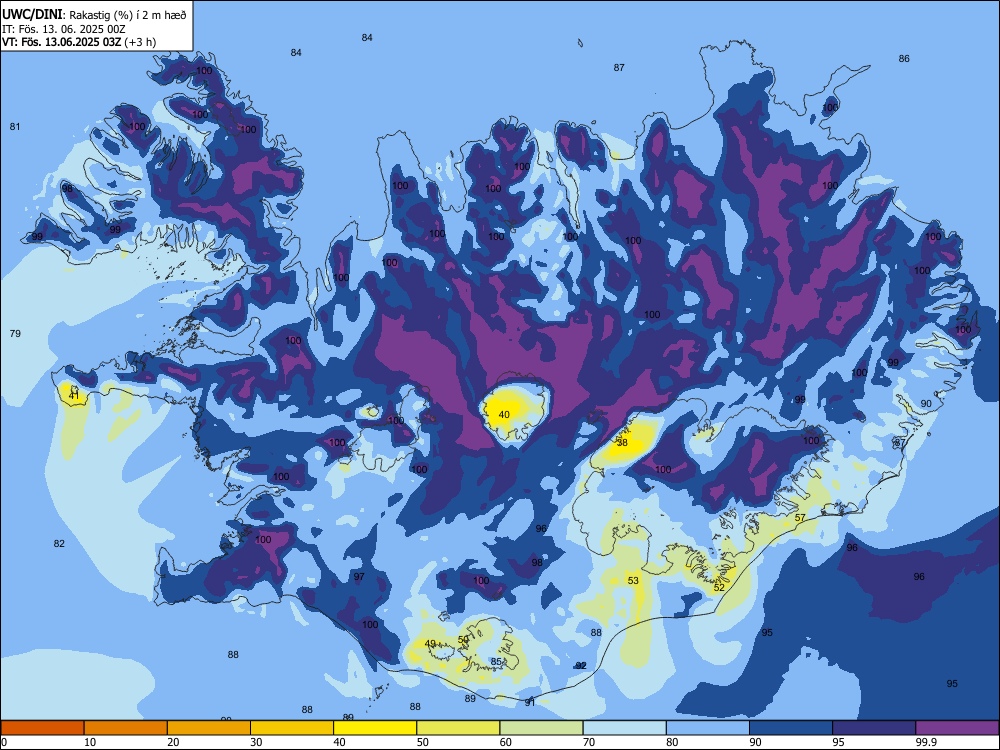Screen dimensions: 1000x750
Task: Click the dark orange 0–10 legend swatch
Action: [42, 728]
